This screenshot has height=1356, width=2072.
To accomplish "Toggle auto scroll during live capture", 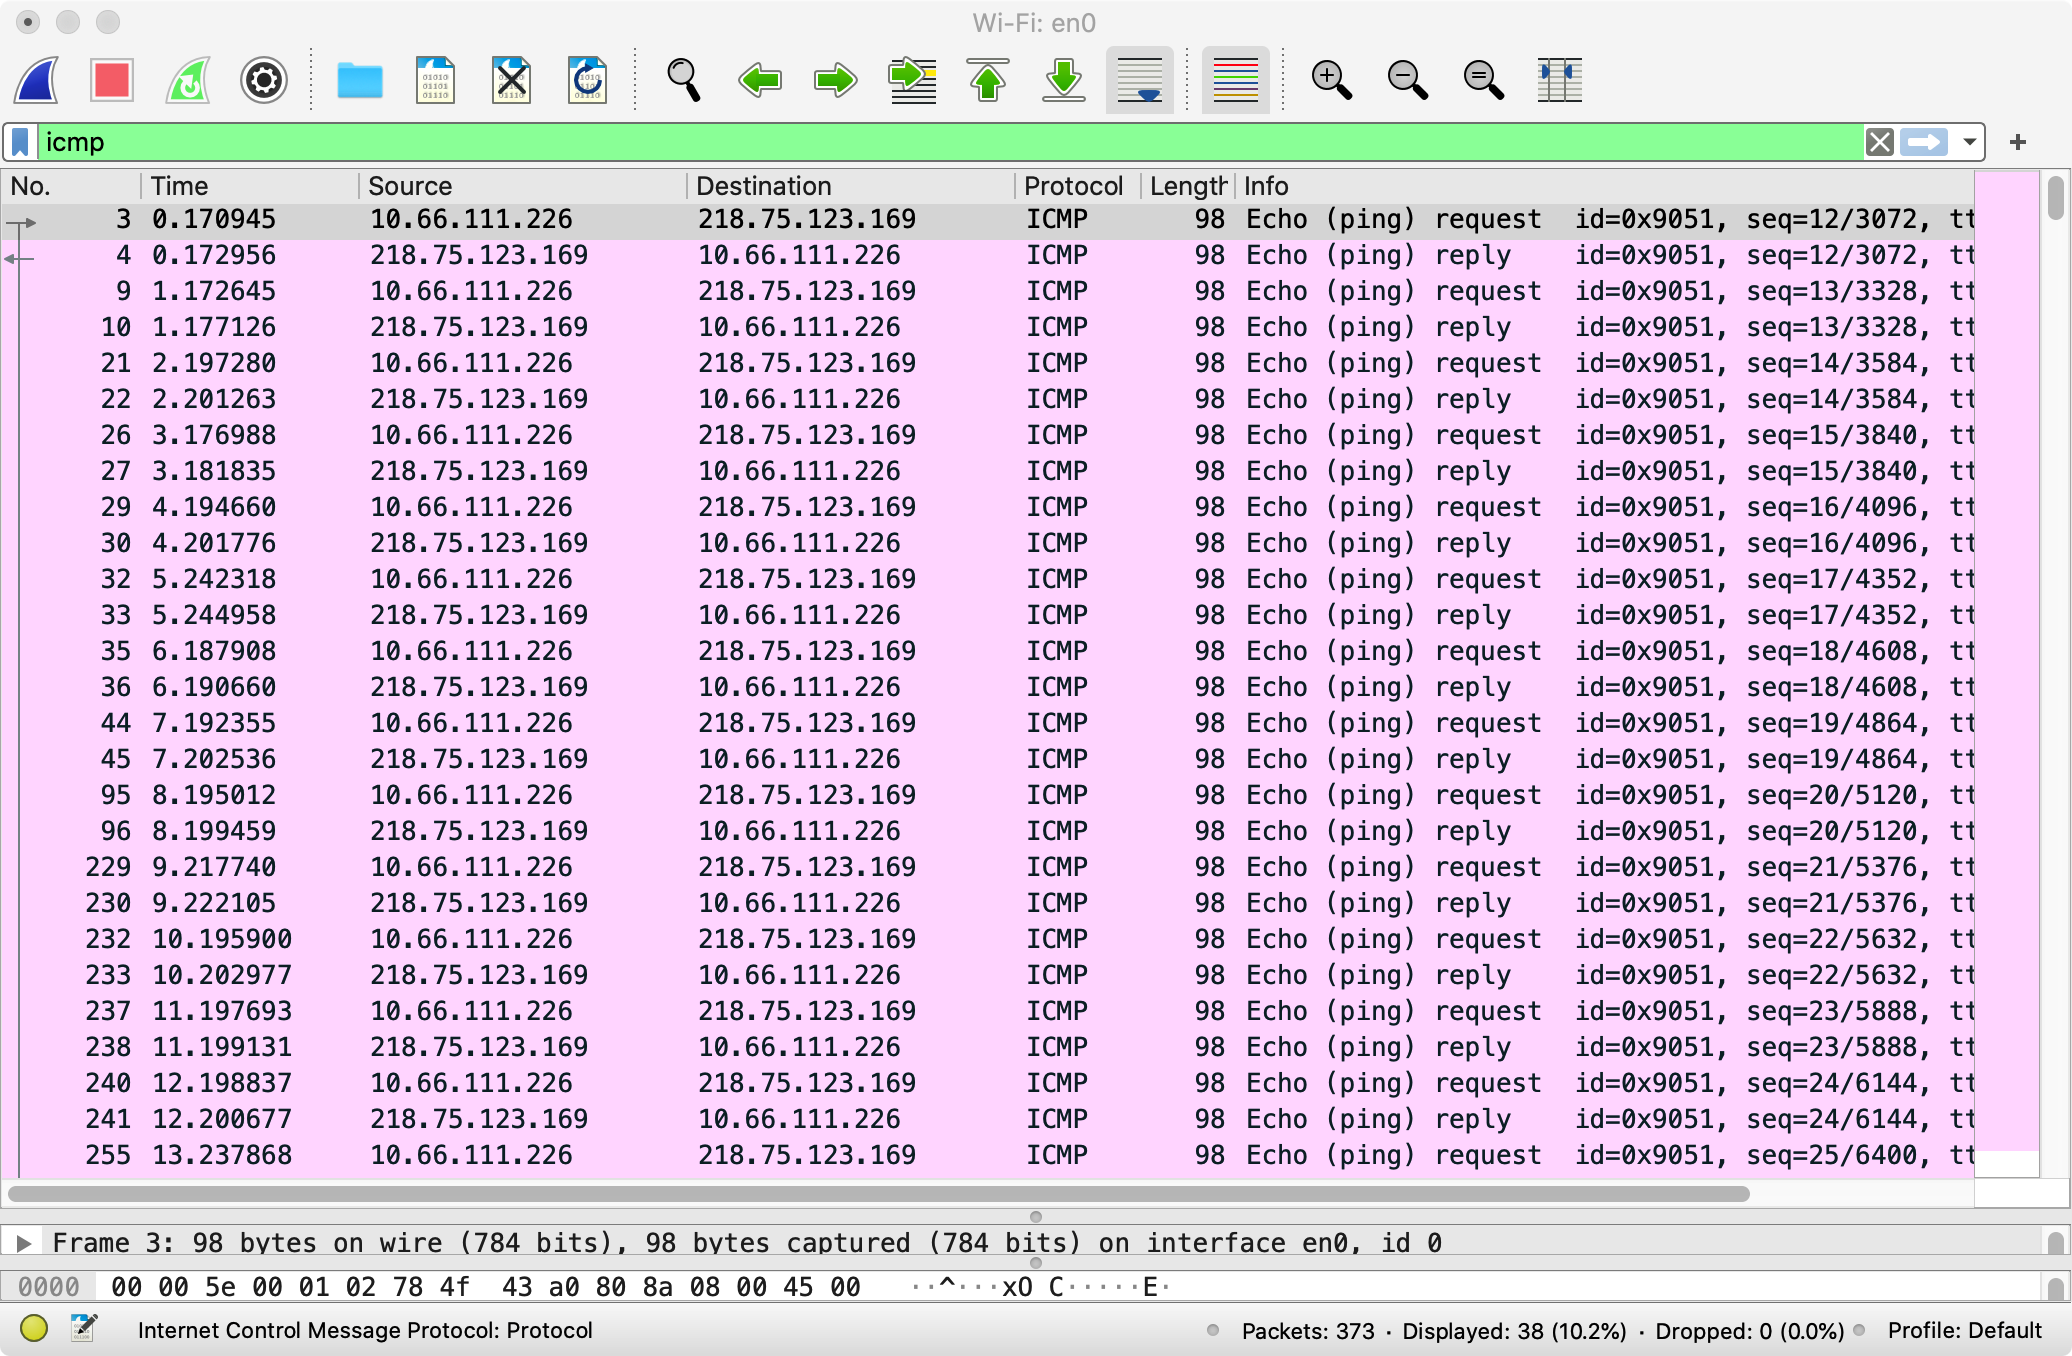I will click(x=1140, y=80).
